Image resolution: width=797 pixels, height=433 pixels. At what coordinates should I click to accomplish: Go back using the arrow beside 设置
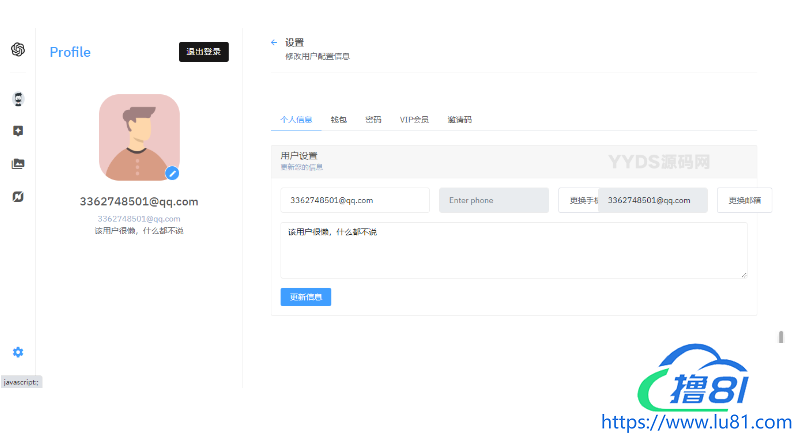274,43
